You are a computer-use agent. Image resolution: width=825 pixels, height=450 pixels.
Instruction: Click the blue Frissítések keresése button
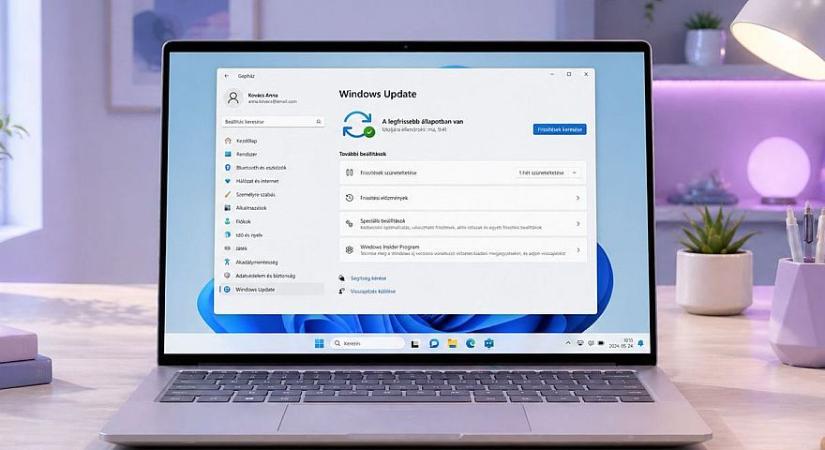coord(559,129)
